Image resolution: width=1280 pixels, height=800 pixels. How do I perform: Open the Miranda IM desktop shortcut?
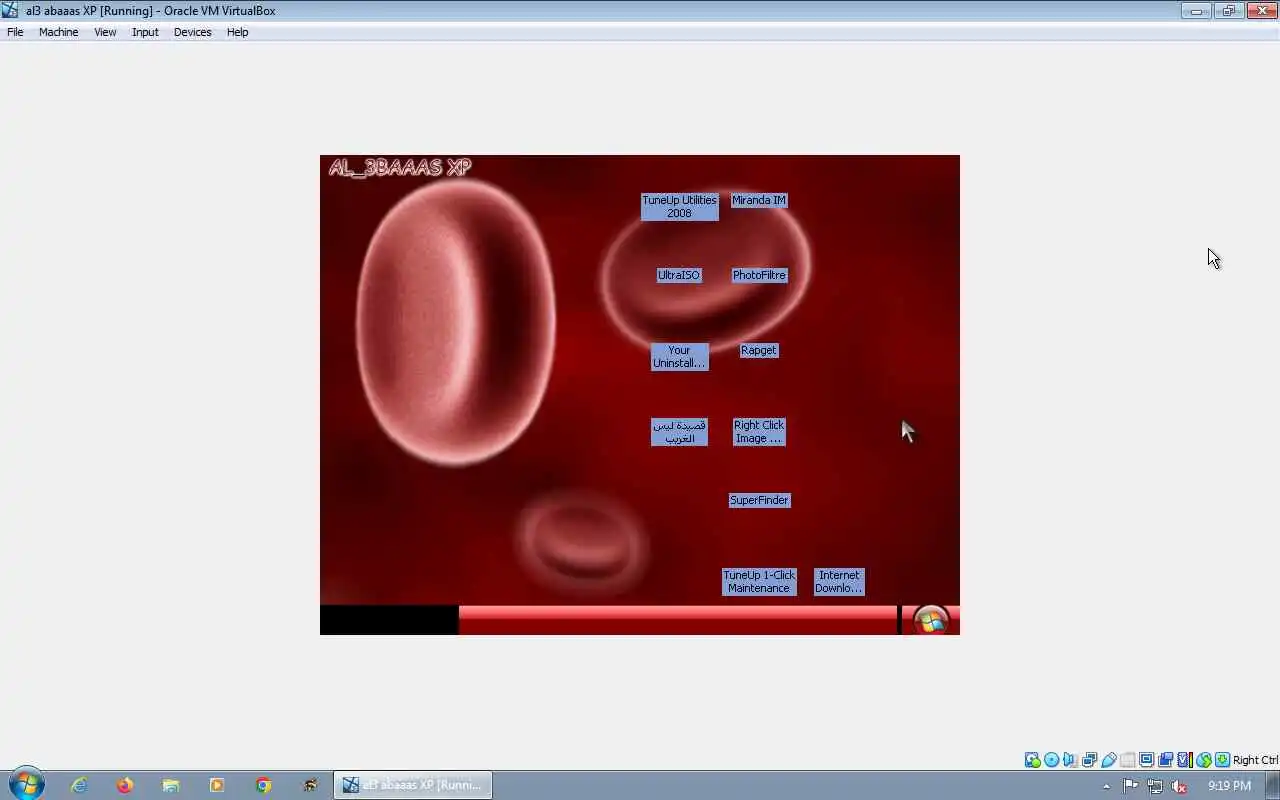click(758, 200)
